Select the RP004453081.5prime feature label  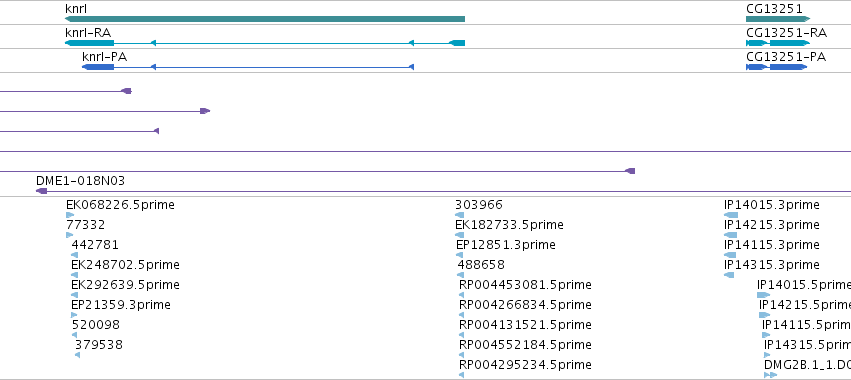point(525,285)
